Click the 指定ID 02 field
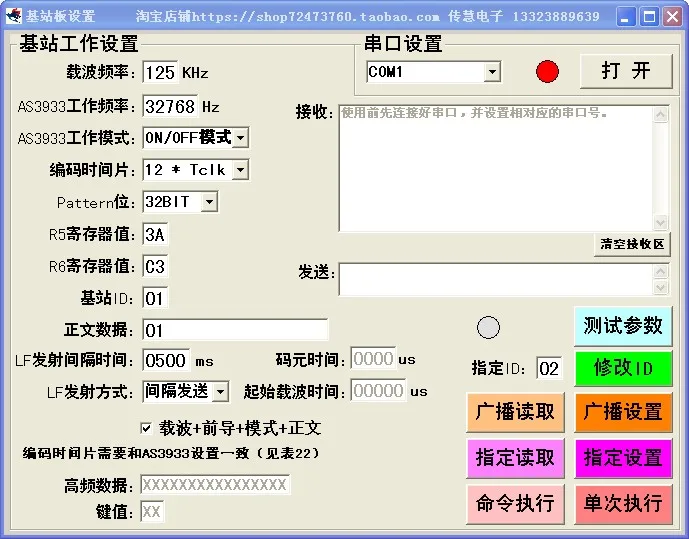 pyautogui.click(x=549, y=368)
